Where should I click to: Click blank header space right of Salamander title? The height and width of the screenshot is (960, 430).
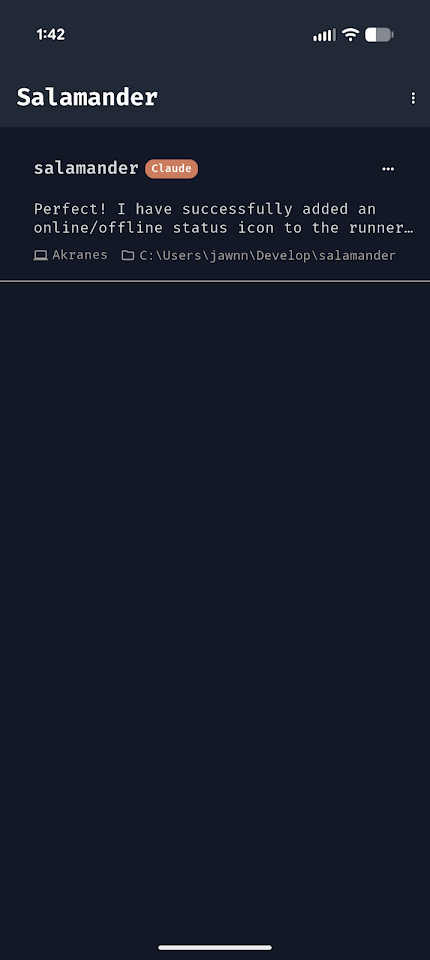click(283, 98)
